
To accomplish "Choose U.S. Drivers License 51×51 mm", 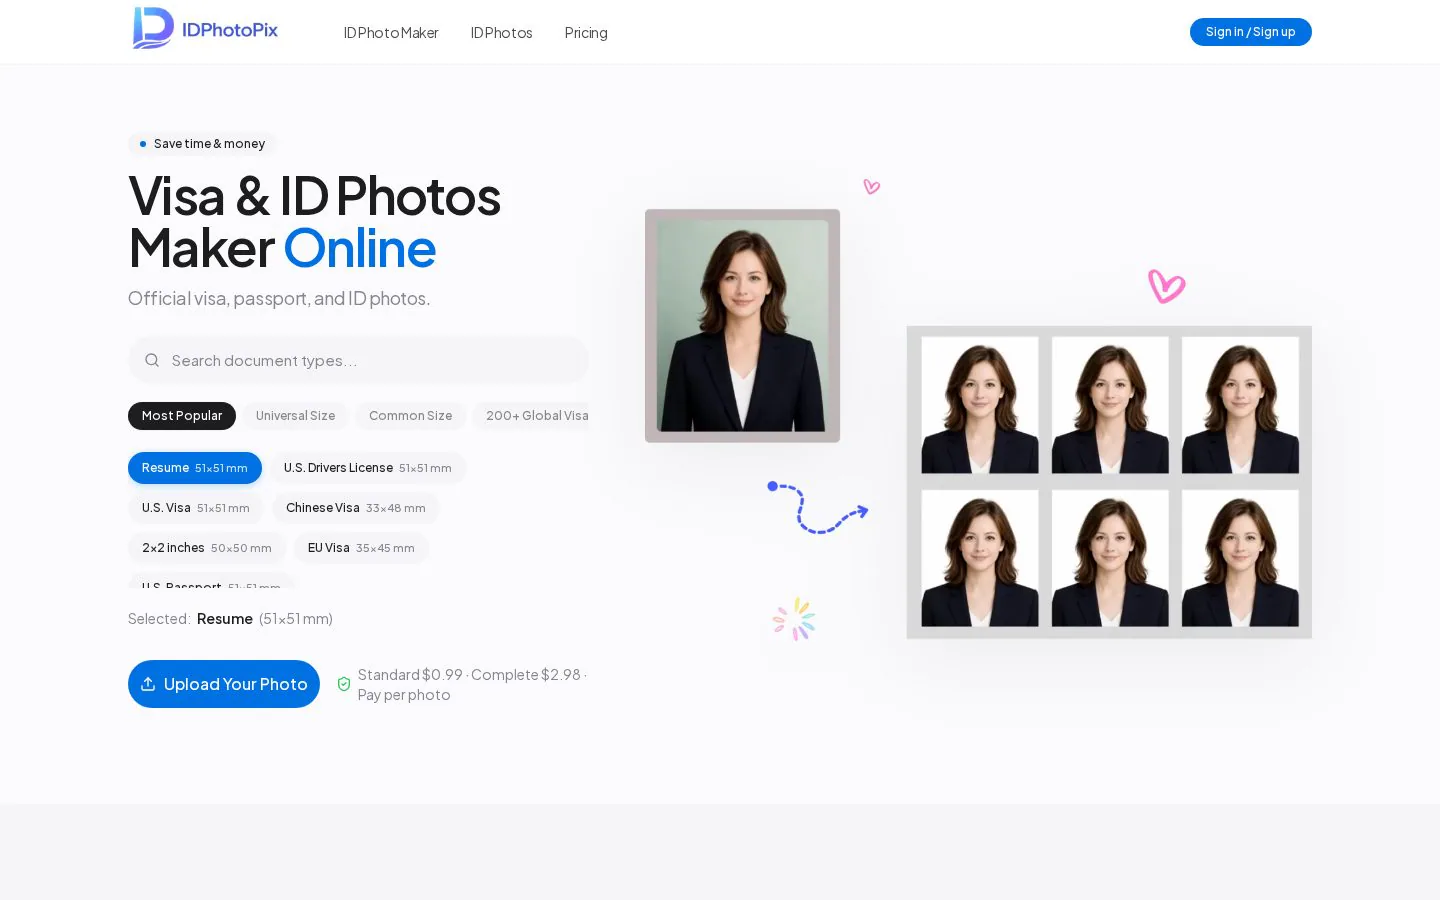I will pyautogui.click(x=368, y=468).
